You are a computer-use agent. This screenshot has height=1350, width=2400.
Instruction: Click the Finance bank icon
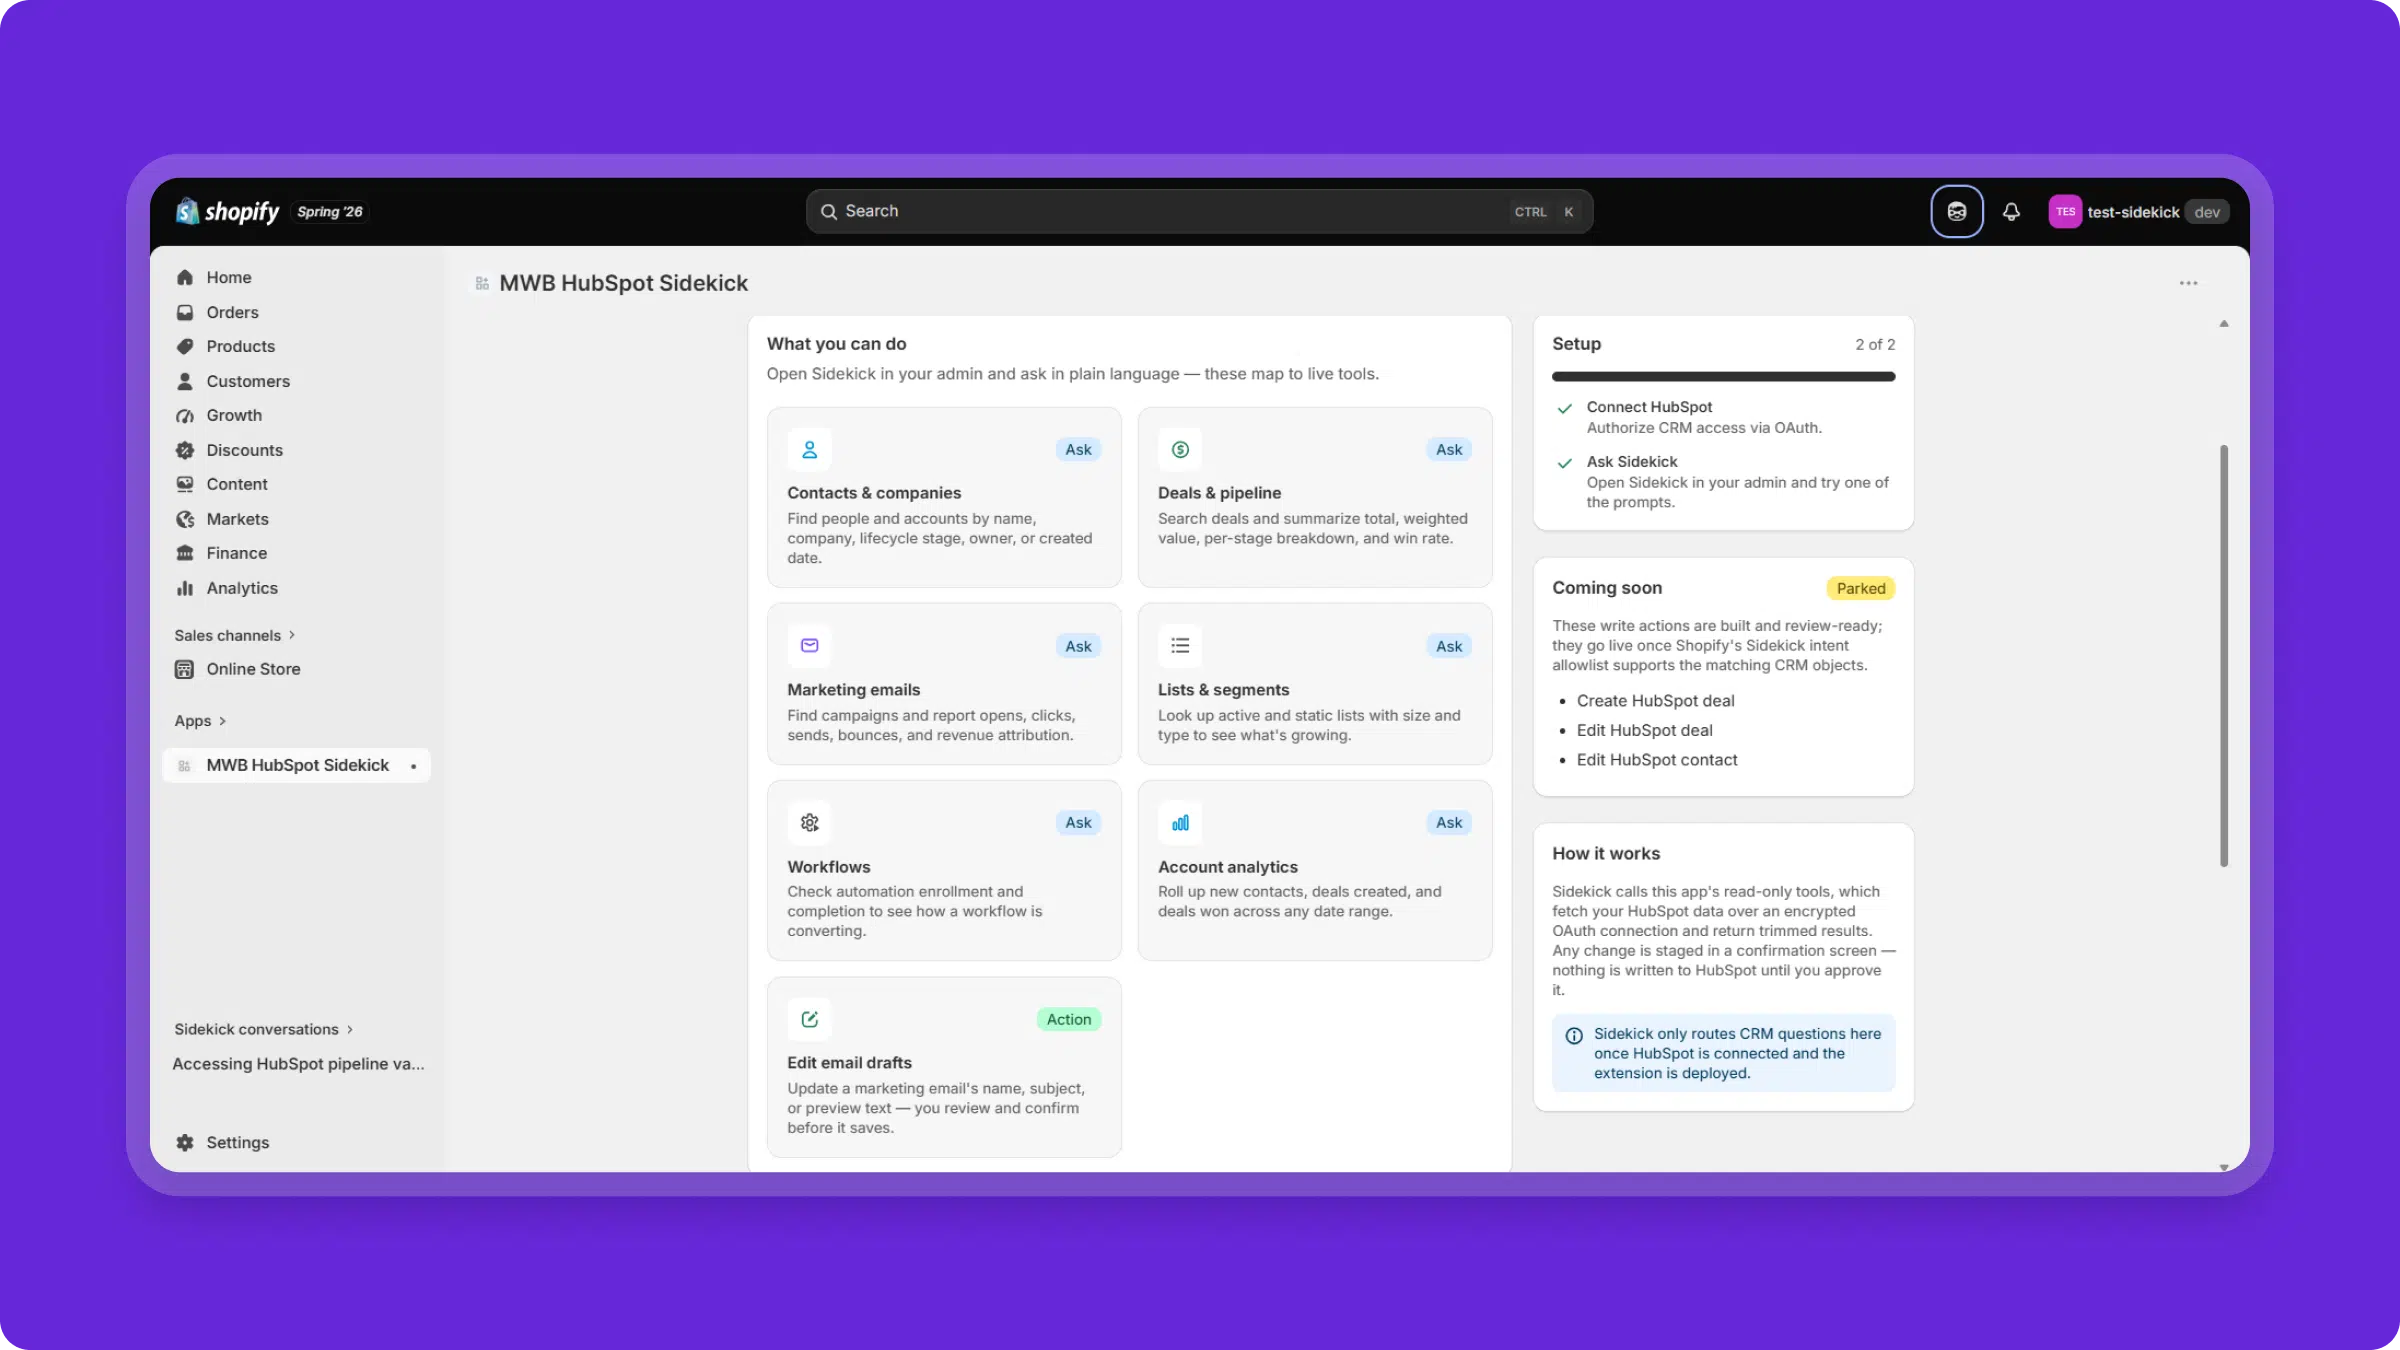coord(185,553)
